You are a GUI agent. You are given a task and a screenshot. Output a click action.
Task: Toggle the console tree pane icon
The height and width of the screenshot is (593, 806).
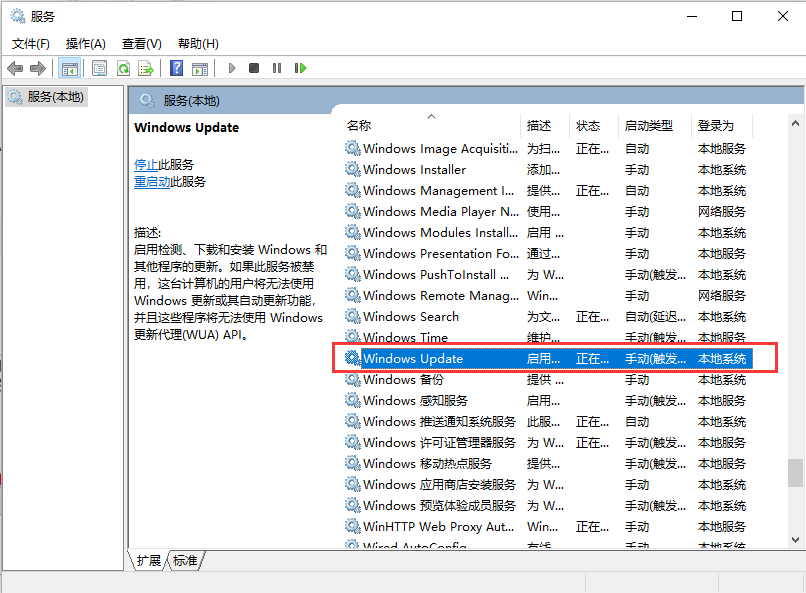click(x=70, y=67)
